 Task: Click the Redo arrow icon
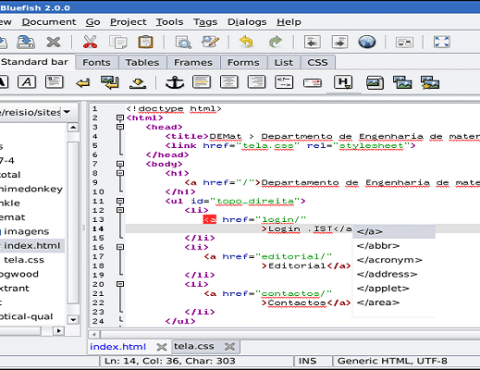[x=275, y=42]
